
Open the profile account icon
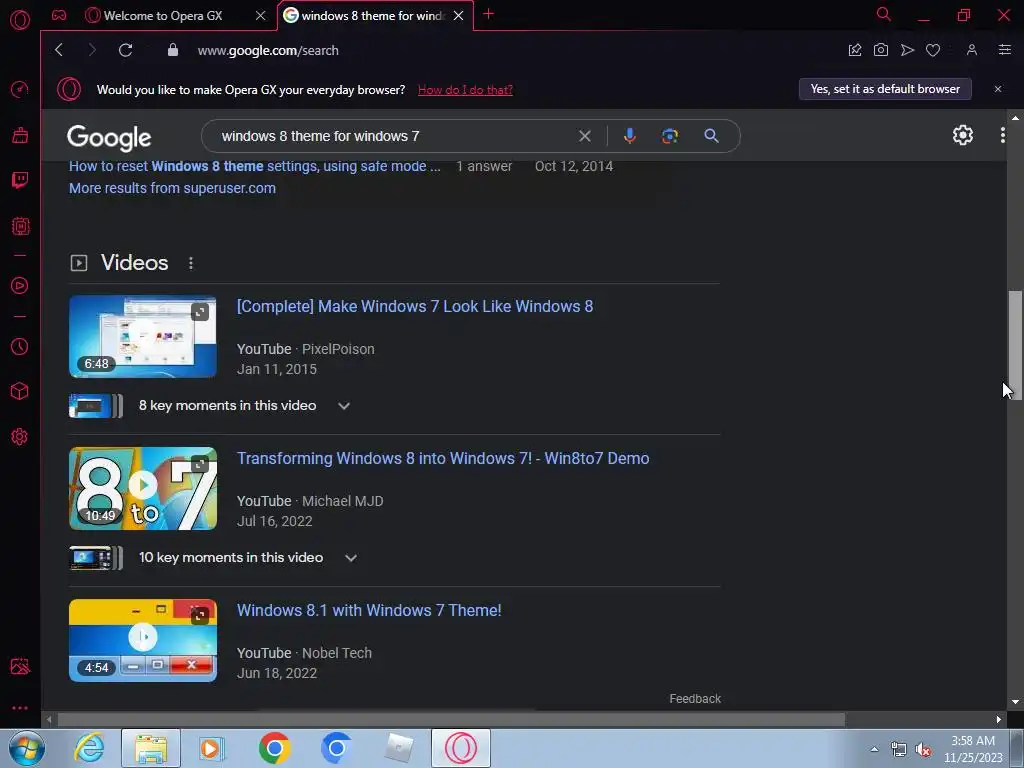pyautogui.click(x=972, y=50)
